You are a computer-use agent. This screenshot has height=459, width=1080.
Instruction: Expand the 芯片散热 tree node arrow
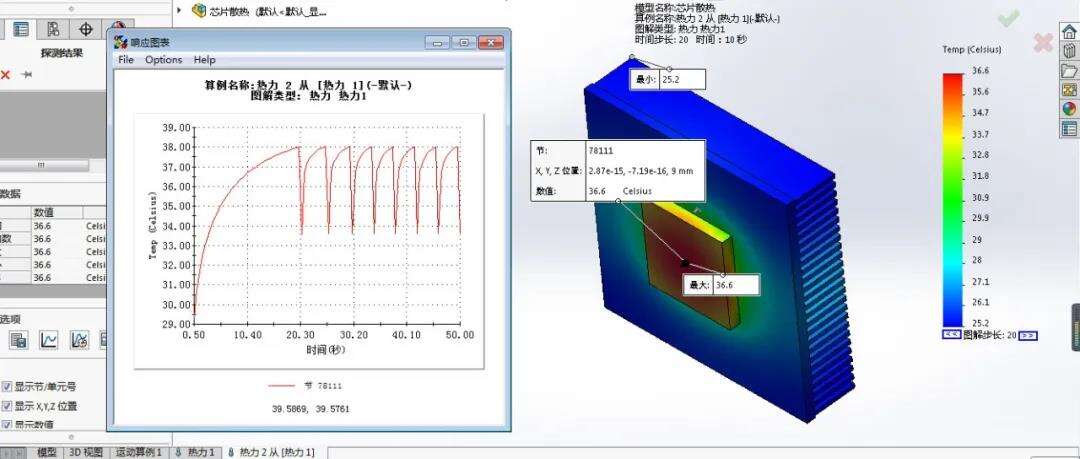179,10
